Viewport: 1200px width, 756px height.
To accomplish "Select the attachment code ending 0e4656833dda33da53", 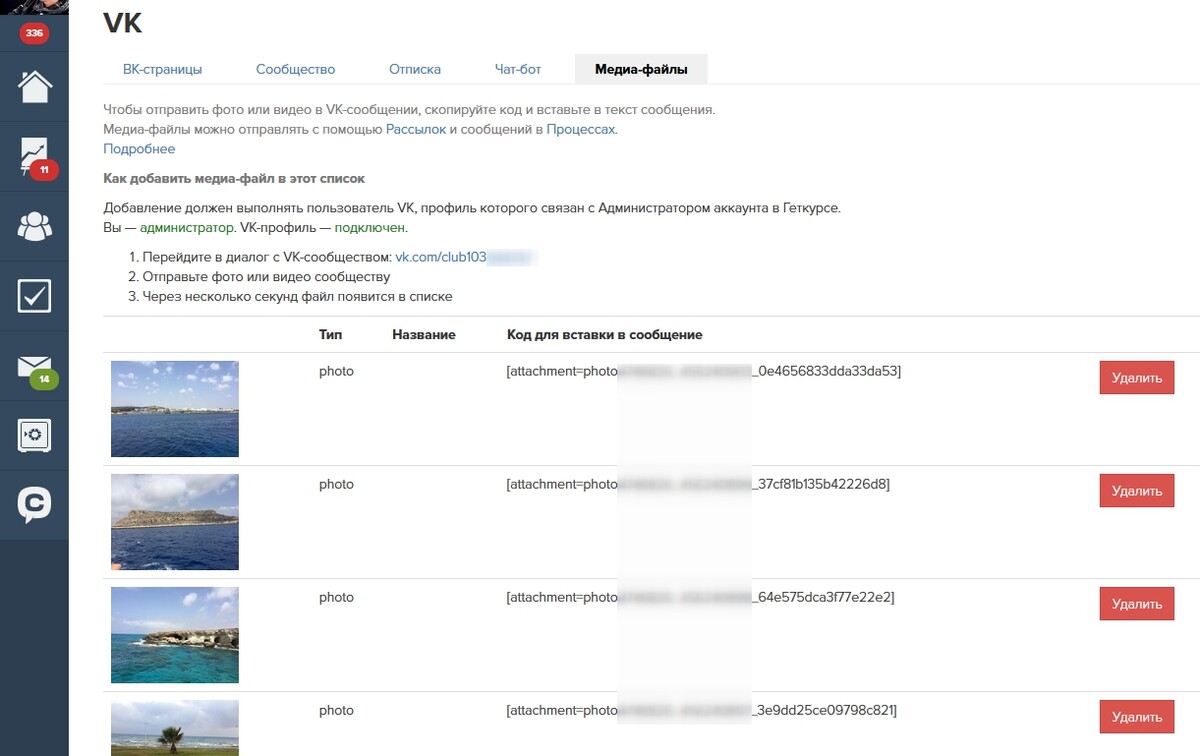I will 704,371.
